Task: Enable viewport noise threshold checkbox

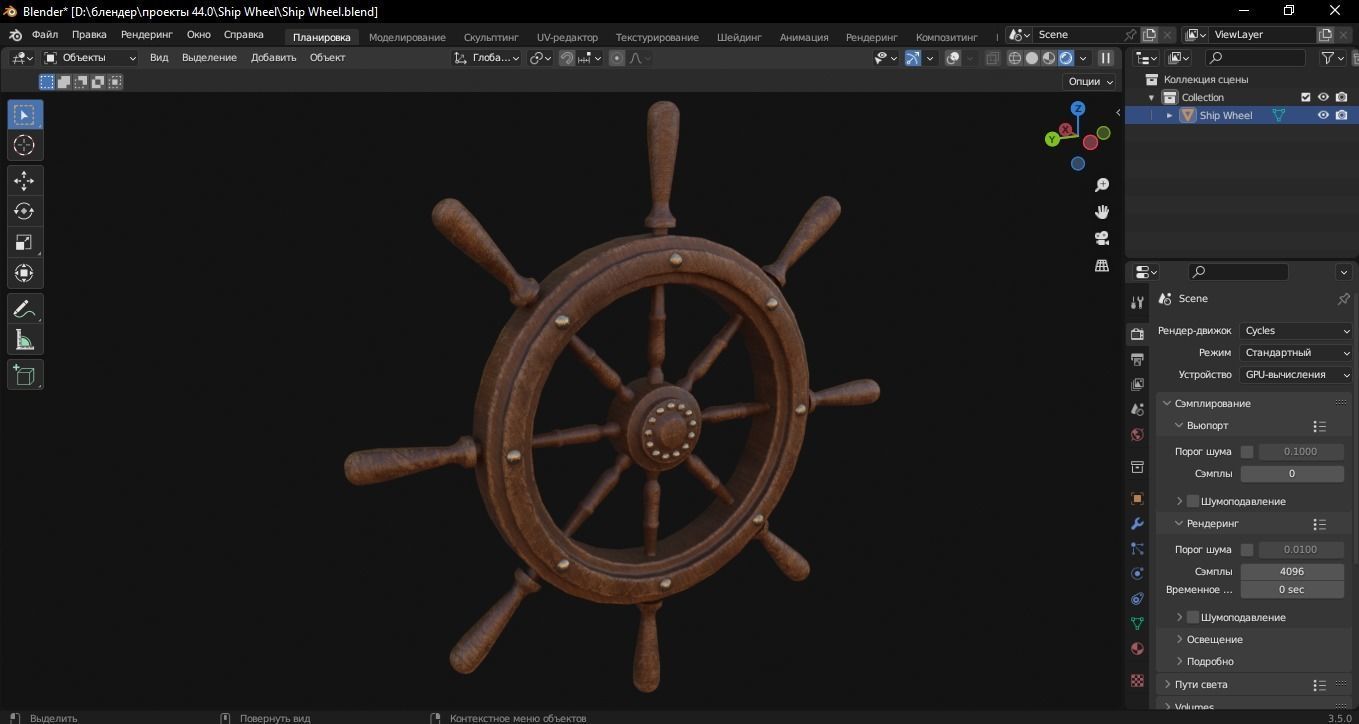Action: 1247,452
